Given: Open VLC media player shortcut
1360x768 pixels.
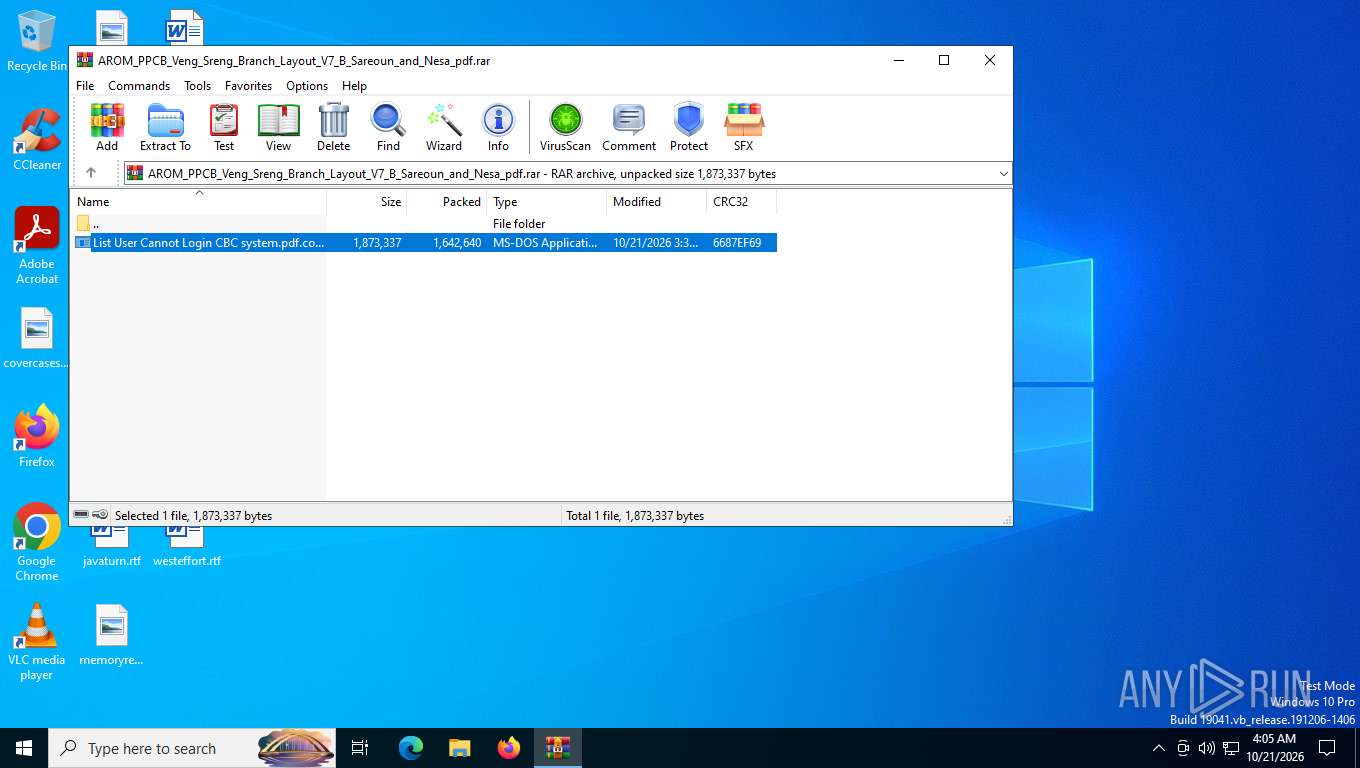Looking at the screenshot, I should click(x=37, y=641).
